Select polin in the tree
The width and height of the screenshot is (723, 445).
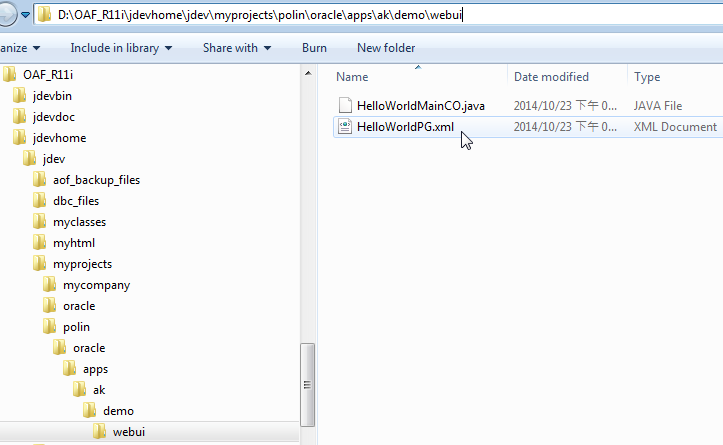[x=76, y=327]
